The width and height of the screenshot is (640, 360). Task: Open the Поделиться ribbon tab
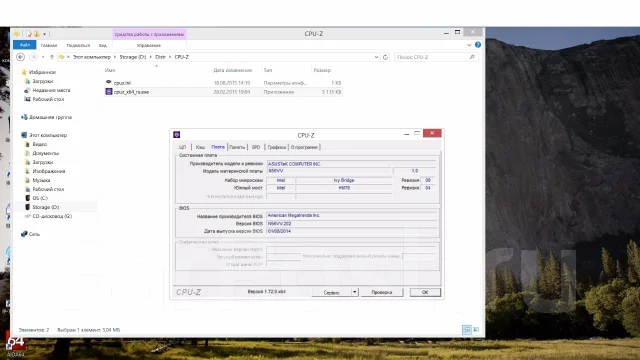pyautogui.click(x=78, y=45)
